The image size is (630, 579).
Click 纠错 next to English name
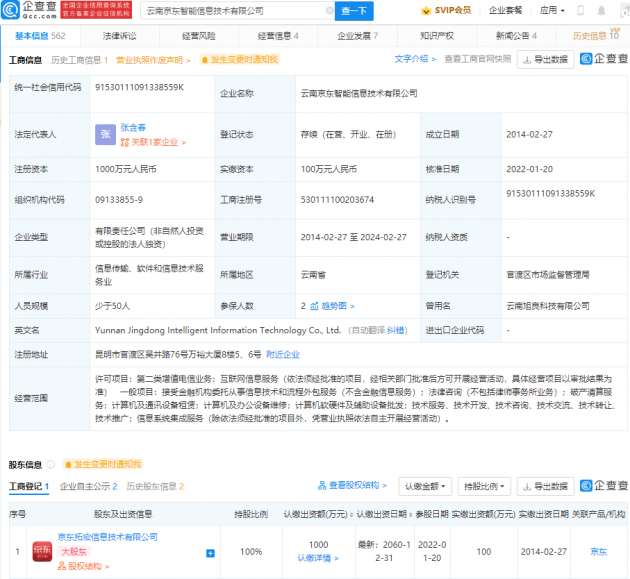coord(395,330)
